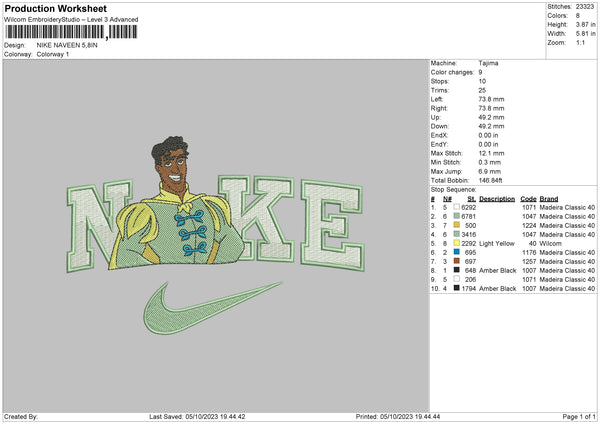Click the green Nike swoosh in the preview
This screenshot has height=424, width=600.
click(x=212, y=308)
